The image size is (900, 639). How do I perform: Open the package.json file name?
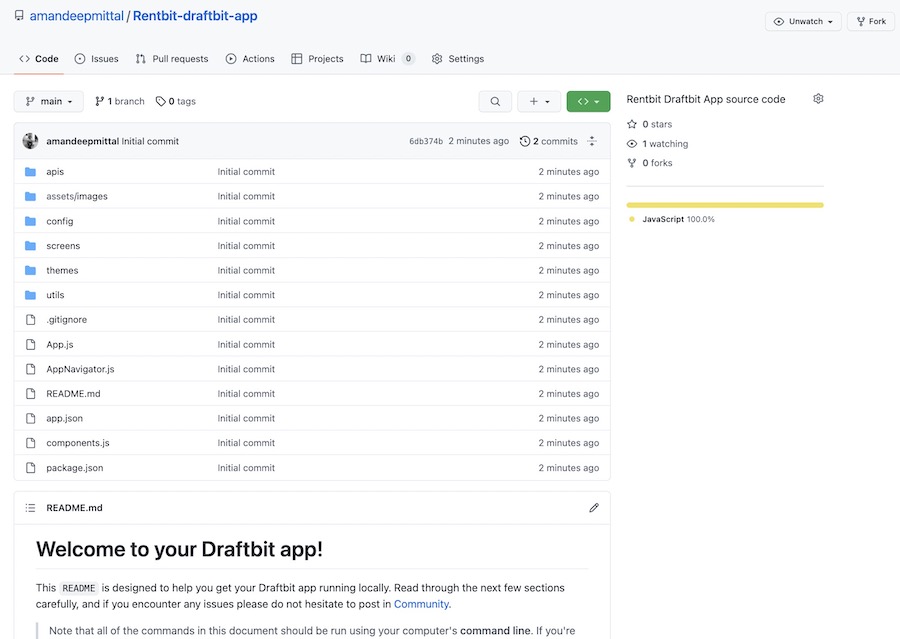75,468
